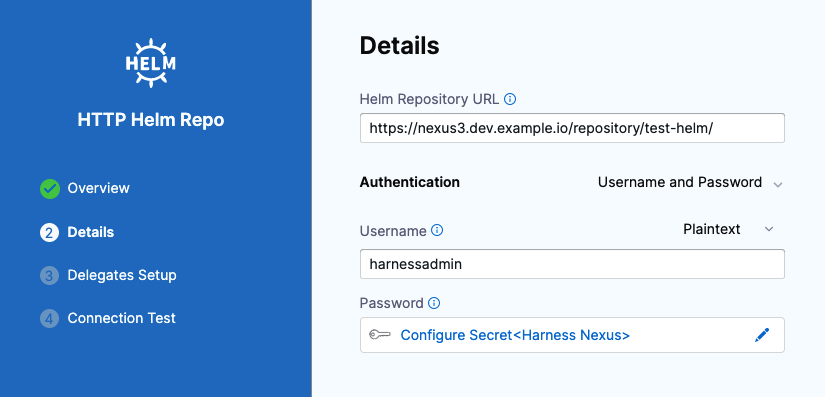Click the harnessadmin username input field

point(572,264)
